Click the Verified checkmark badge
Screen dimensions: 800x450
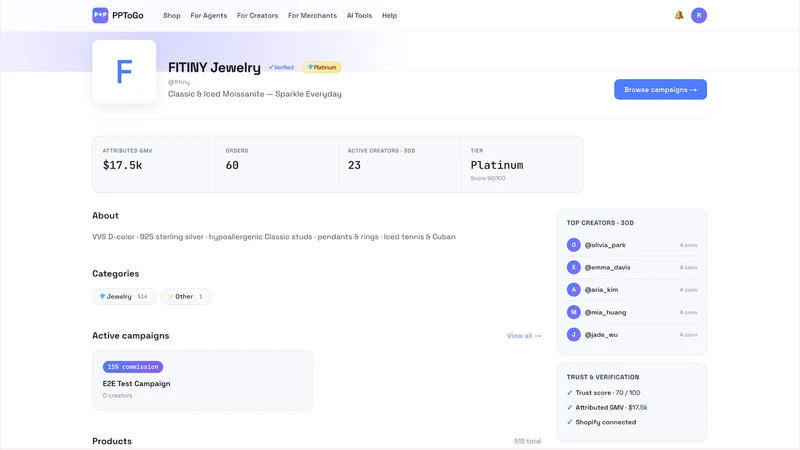281,67
